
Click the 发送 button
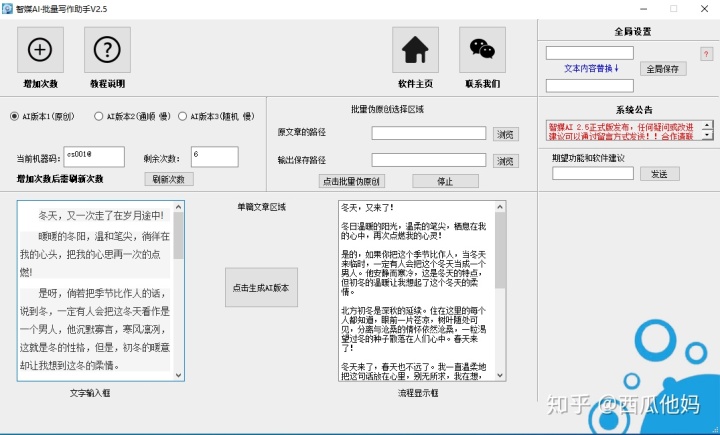click(659, 174)
